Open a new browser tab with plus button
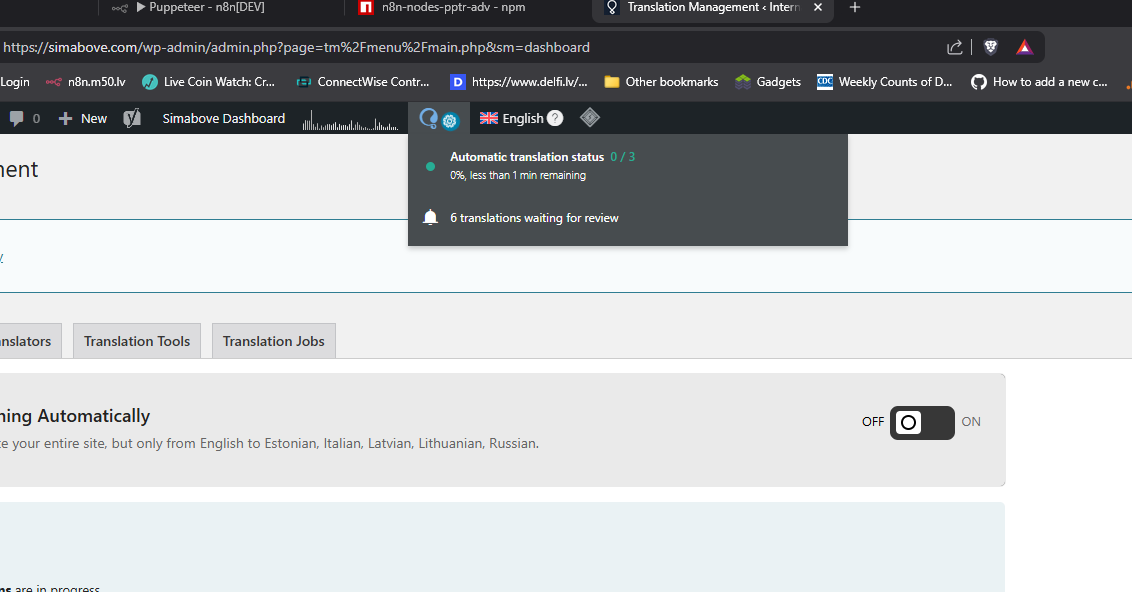Image resolution: width=1132 pixels, height=592 pixels. (854, 8)
